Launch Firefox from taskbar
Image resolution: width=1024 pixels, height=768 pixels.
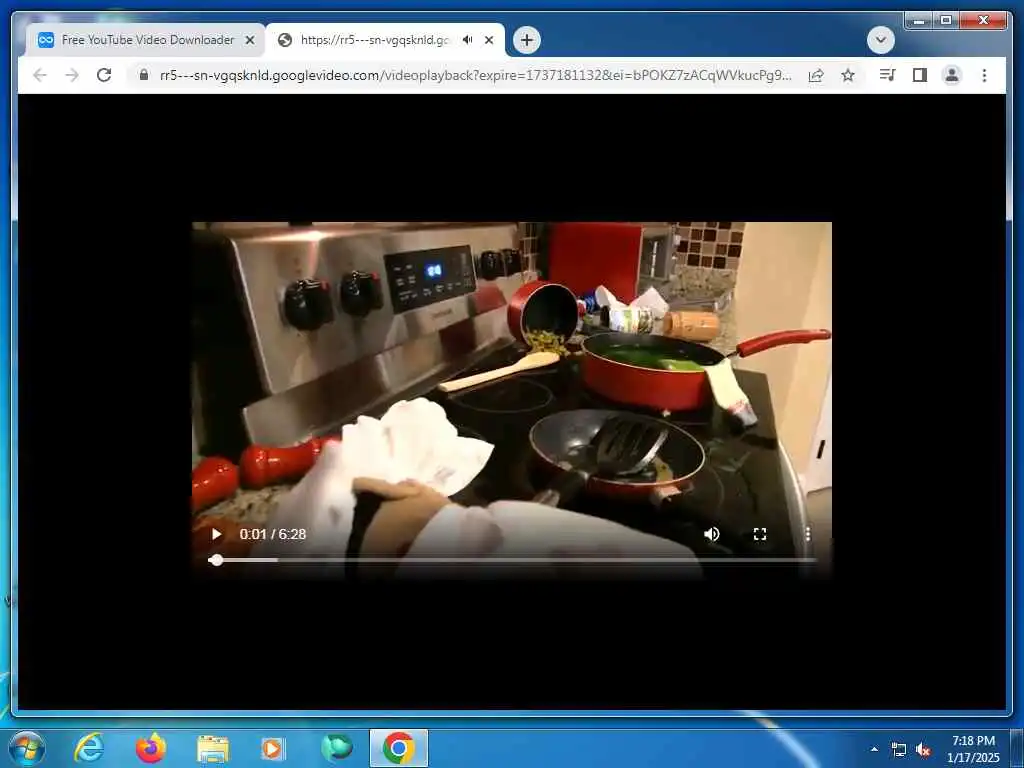[150, 748]
